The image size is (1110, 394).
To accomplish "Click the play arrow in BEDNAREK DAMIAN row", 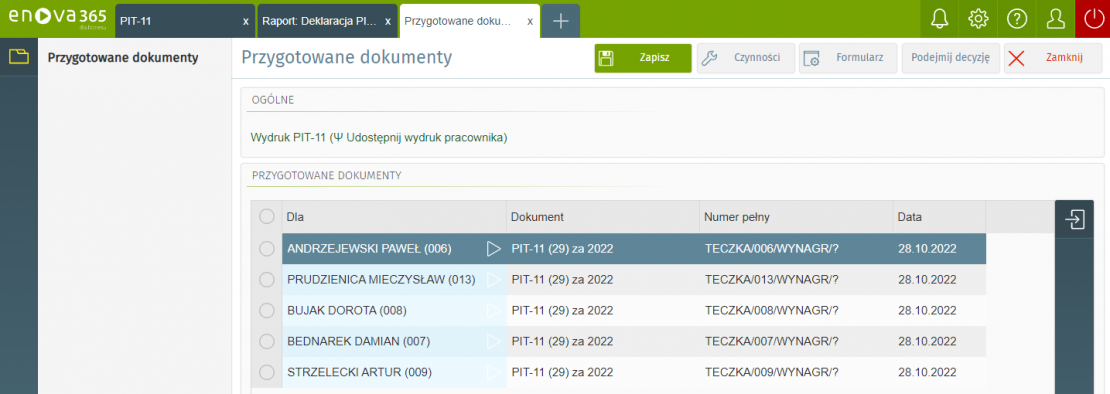I will (x=493, y=341).
